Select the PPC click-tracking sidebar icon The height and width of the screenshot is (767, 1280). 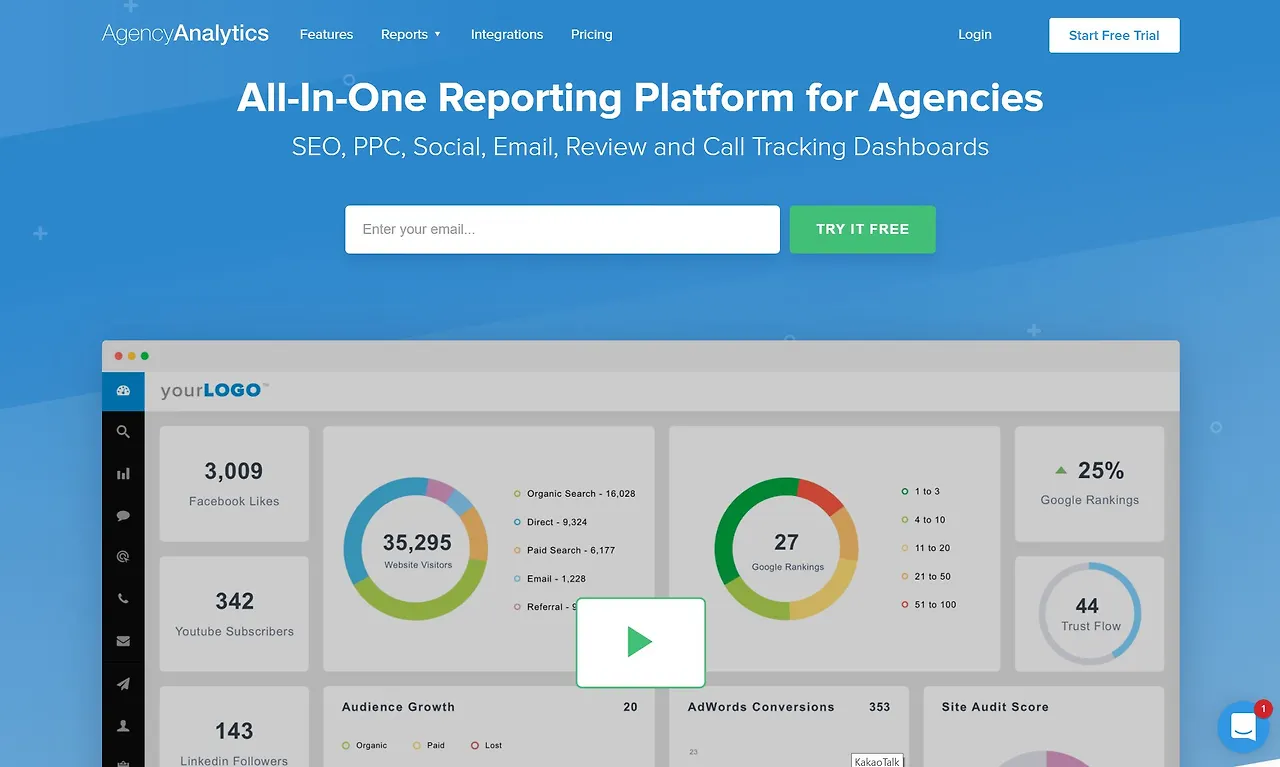122,556
